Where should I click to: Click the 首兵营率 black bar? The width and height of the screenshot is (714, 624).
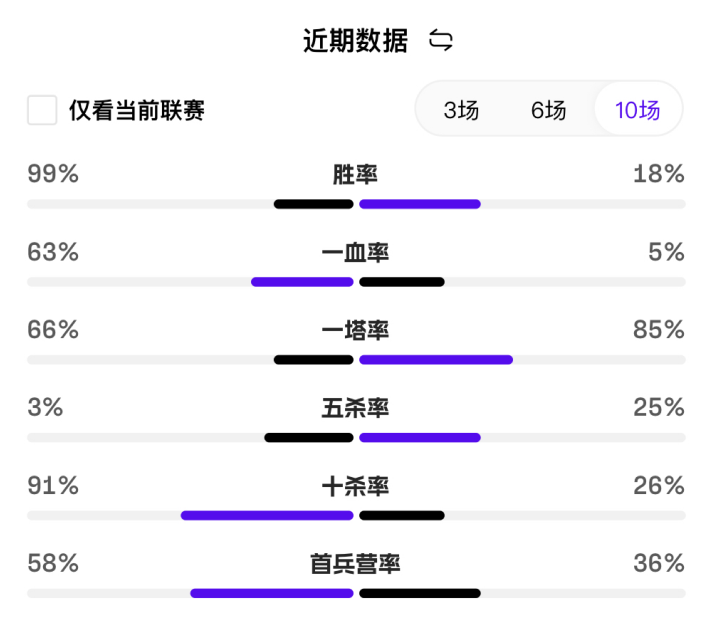[x=420, y=593]
